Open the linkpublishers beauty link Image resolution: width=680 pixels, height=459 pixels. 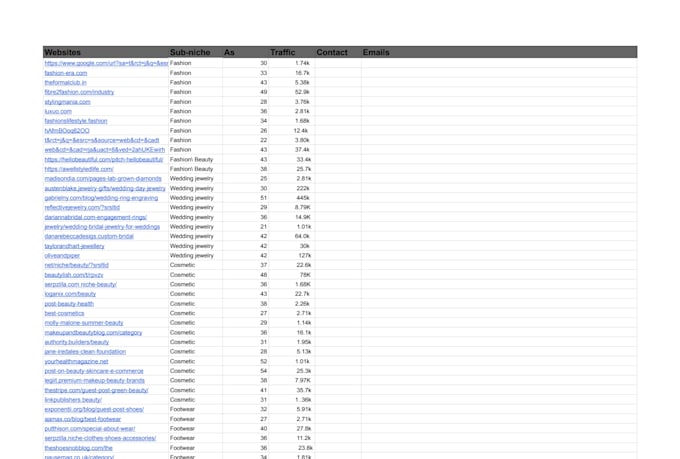pos(73,400)
